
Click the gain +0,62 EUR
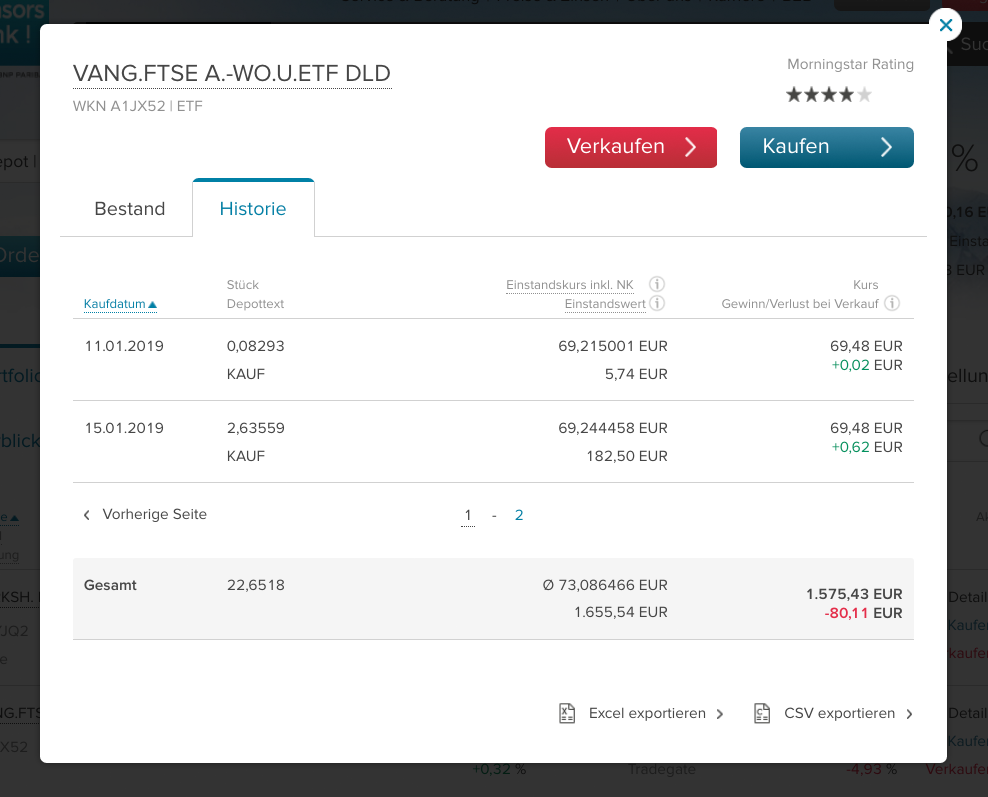tap(867, 447)
